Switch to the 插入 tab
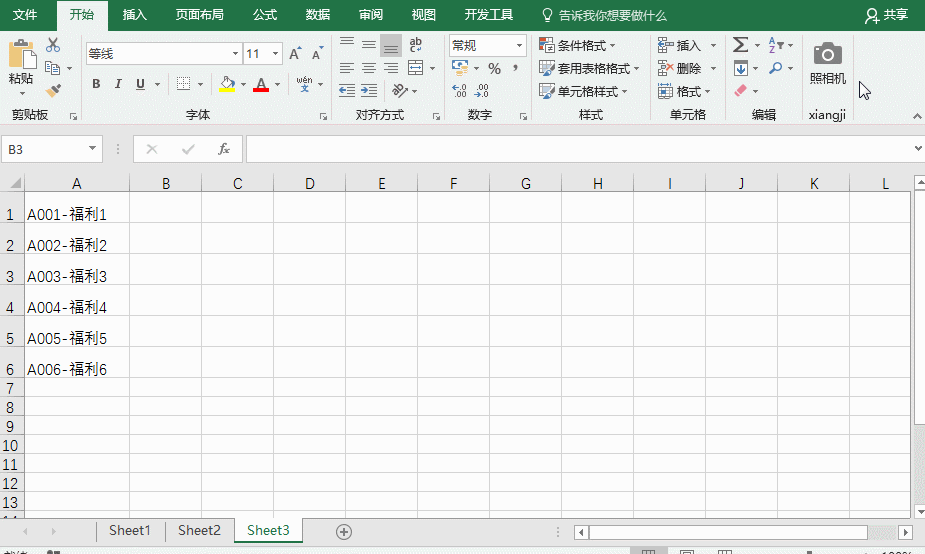The image size is (925, 554). pos(135,15)
